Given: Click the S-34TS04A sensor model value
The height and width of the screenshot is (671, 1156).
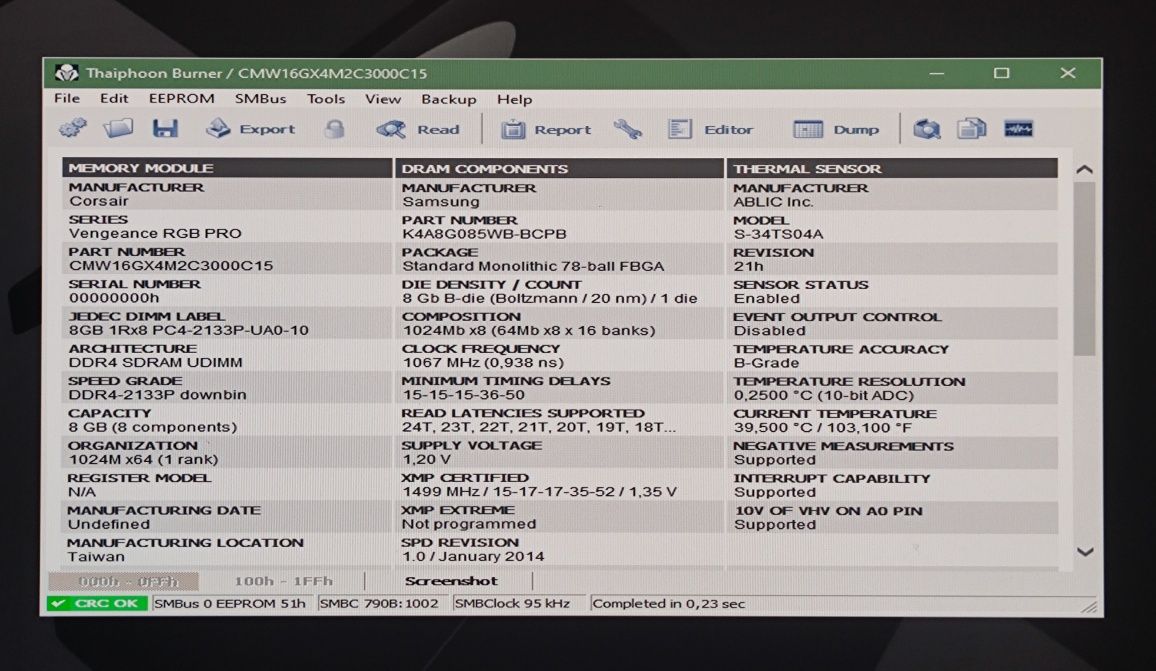Looking at the screenshot, I should [x=778, y=234].
